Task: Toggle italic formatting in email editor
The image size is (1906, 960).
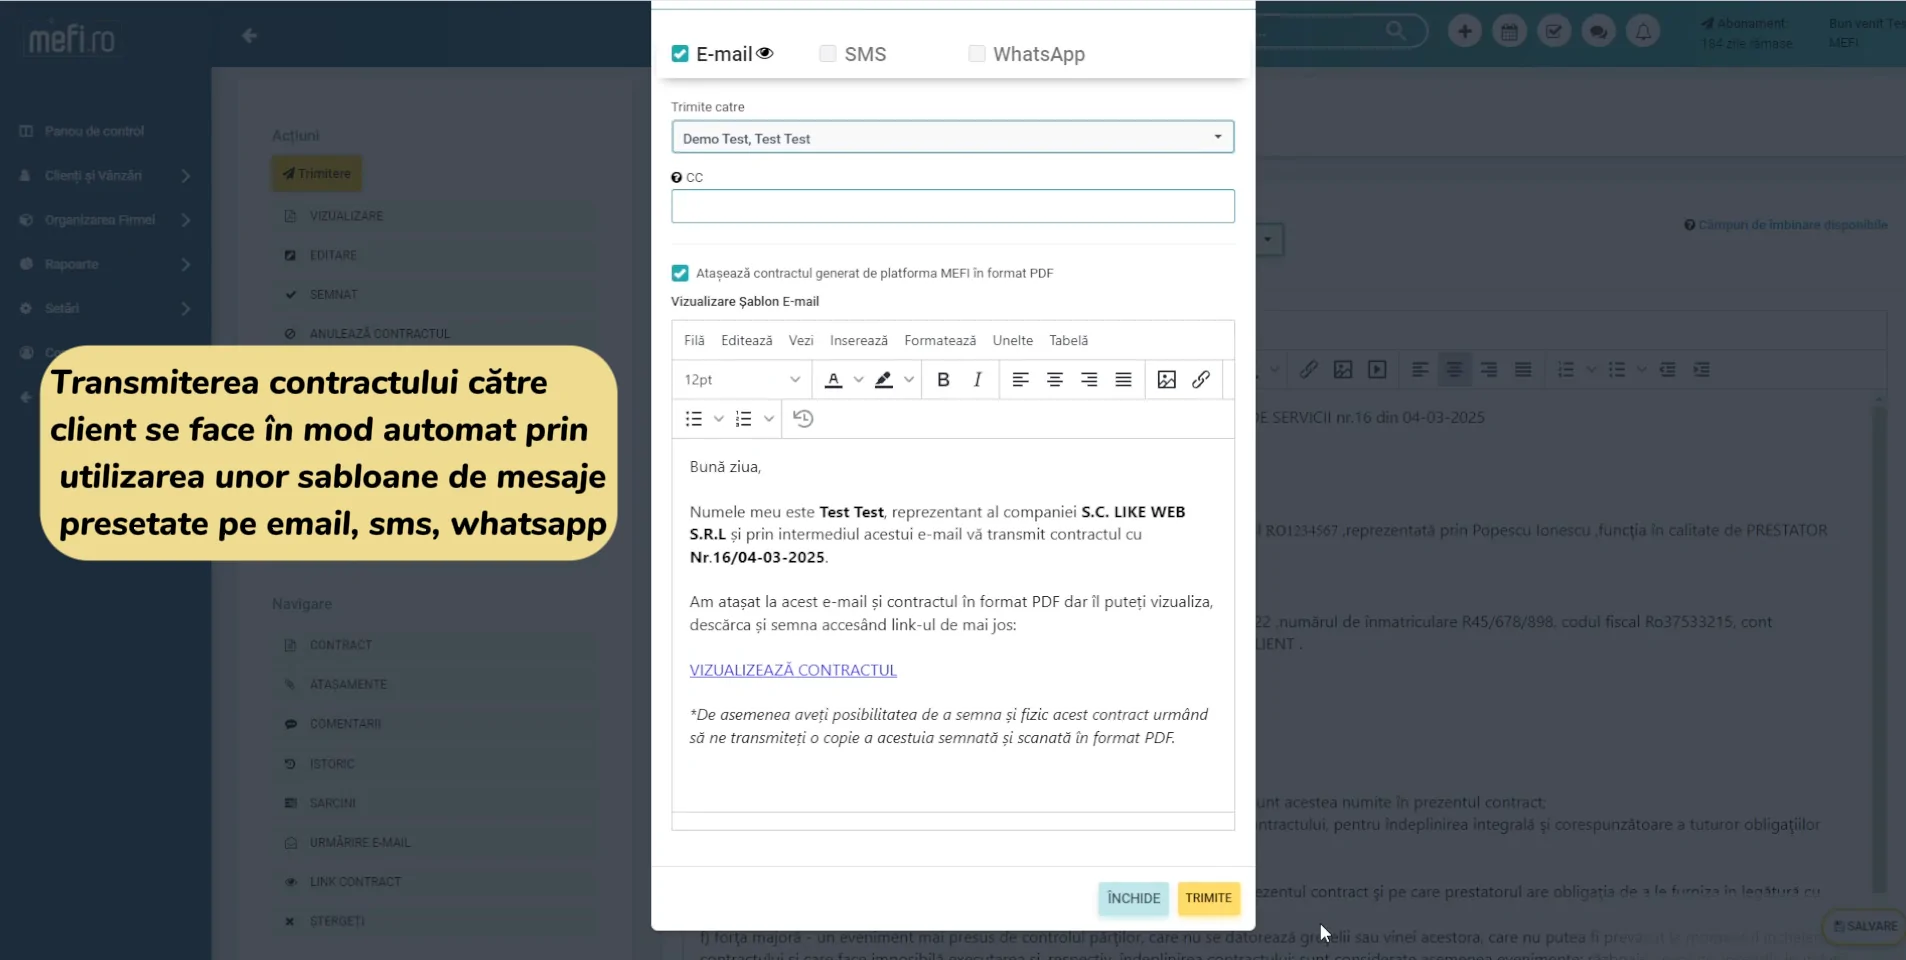Action: click(x=977, y=379)
